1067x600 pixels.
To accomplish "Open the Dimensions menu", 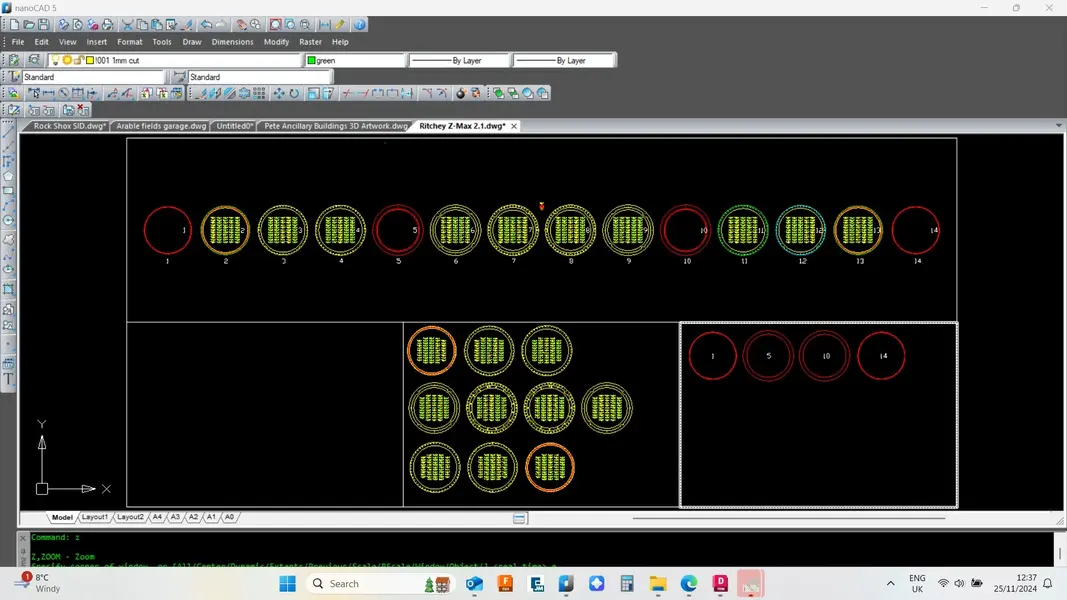I will [x=232, y=41].
